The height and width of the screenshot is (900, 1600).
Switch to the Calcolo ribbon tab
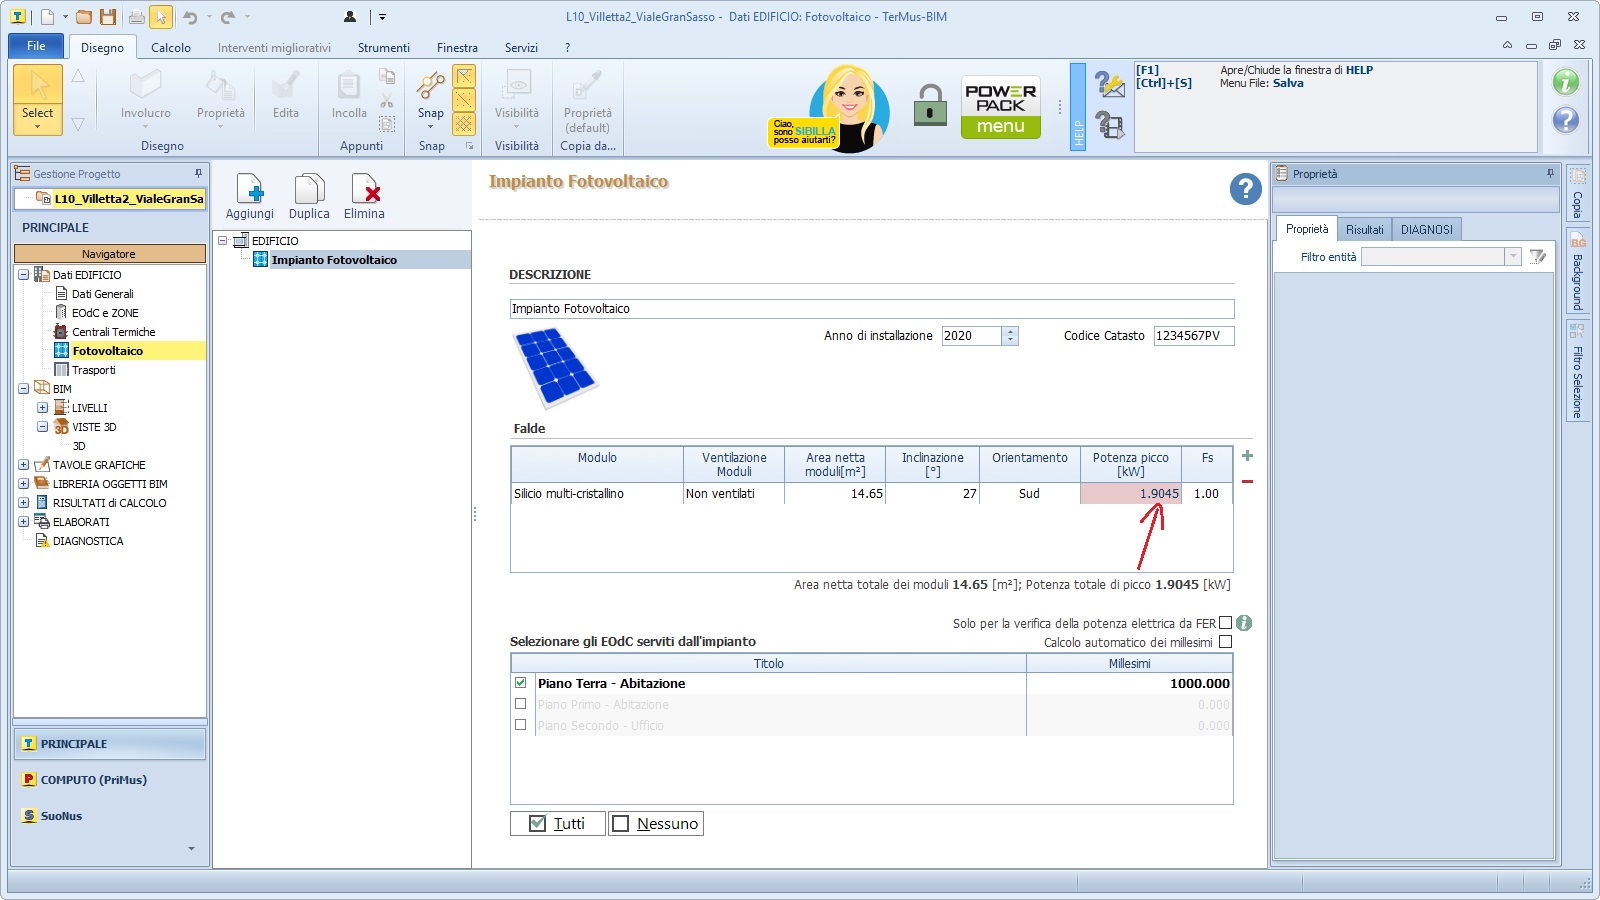171,48
